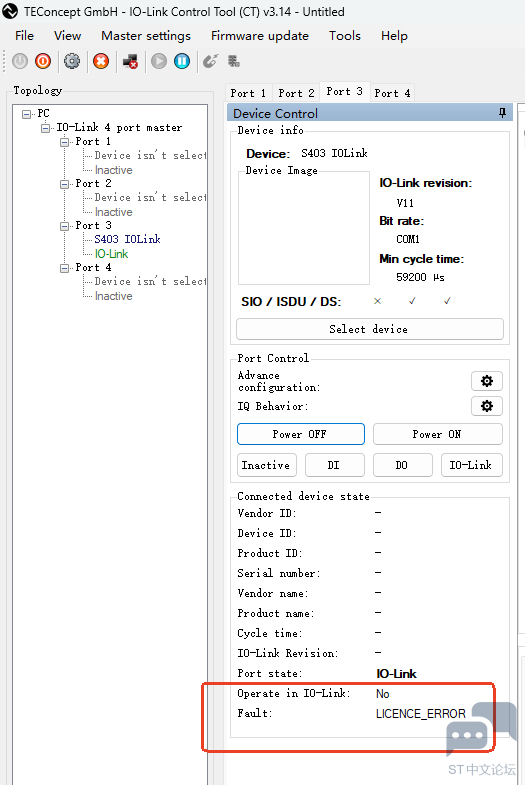Click the grey magnet search icon
The height and width of the screenshot is (785, 525).
[210, 62]
